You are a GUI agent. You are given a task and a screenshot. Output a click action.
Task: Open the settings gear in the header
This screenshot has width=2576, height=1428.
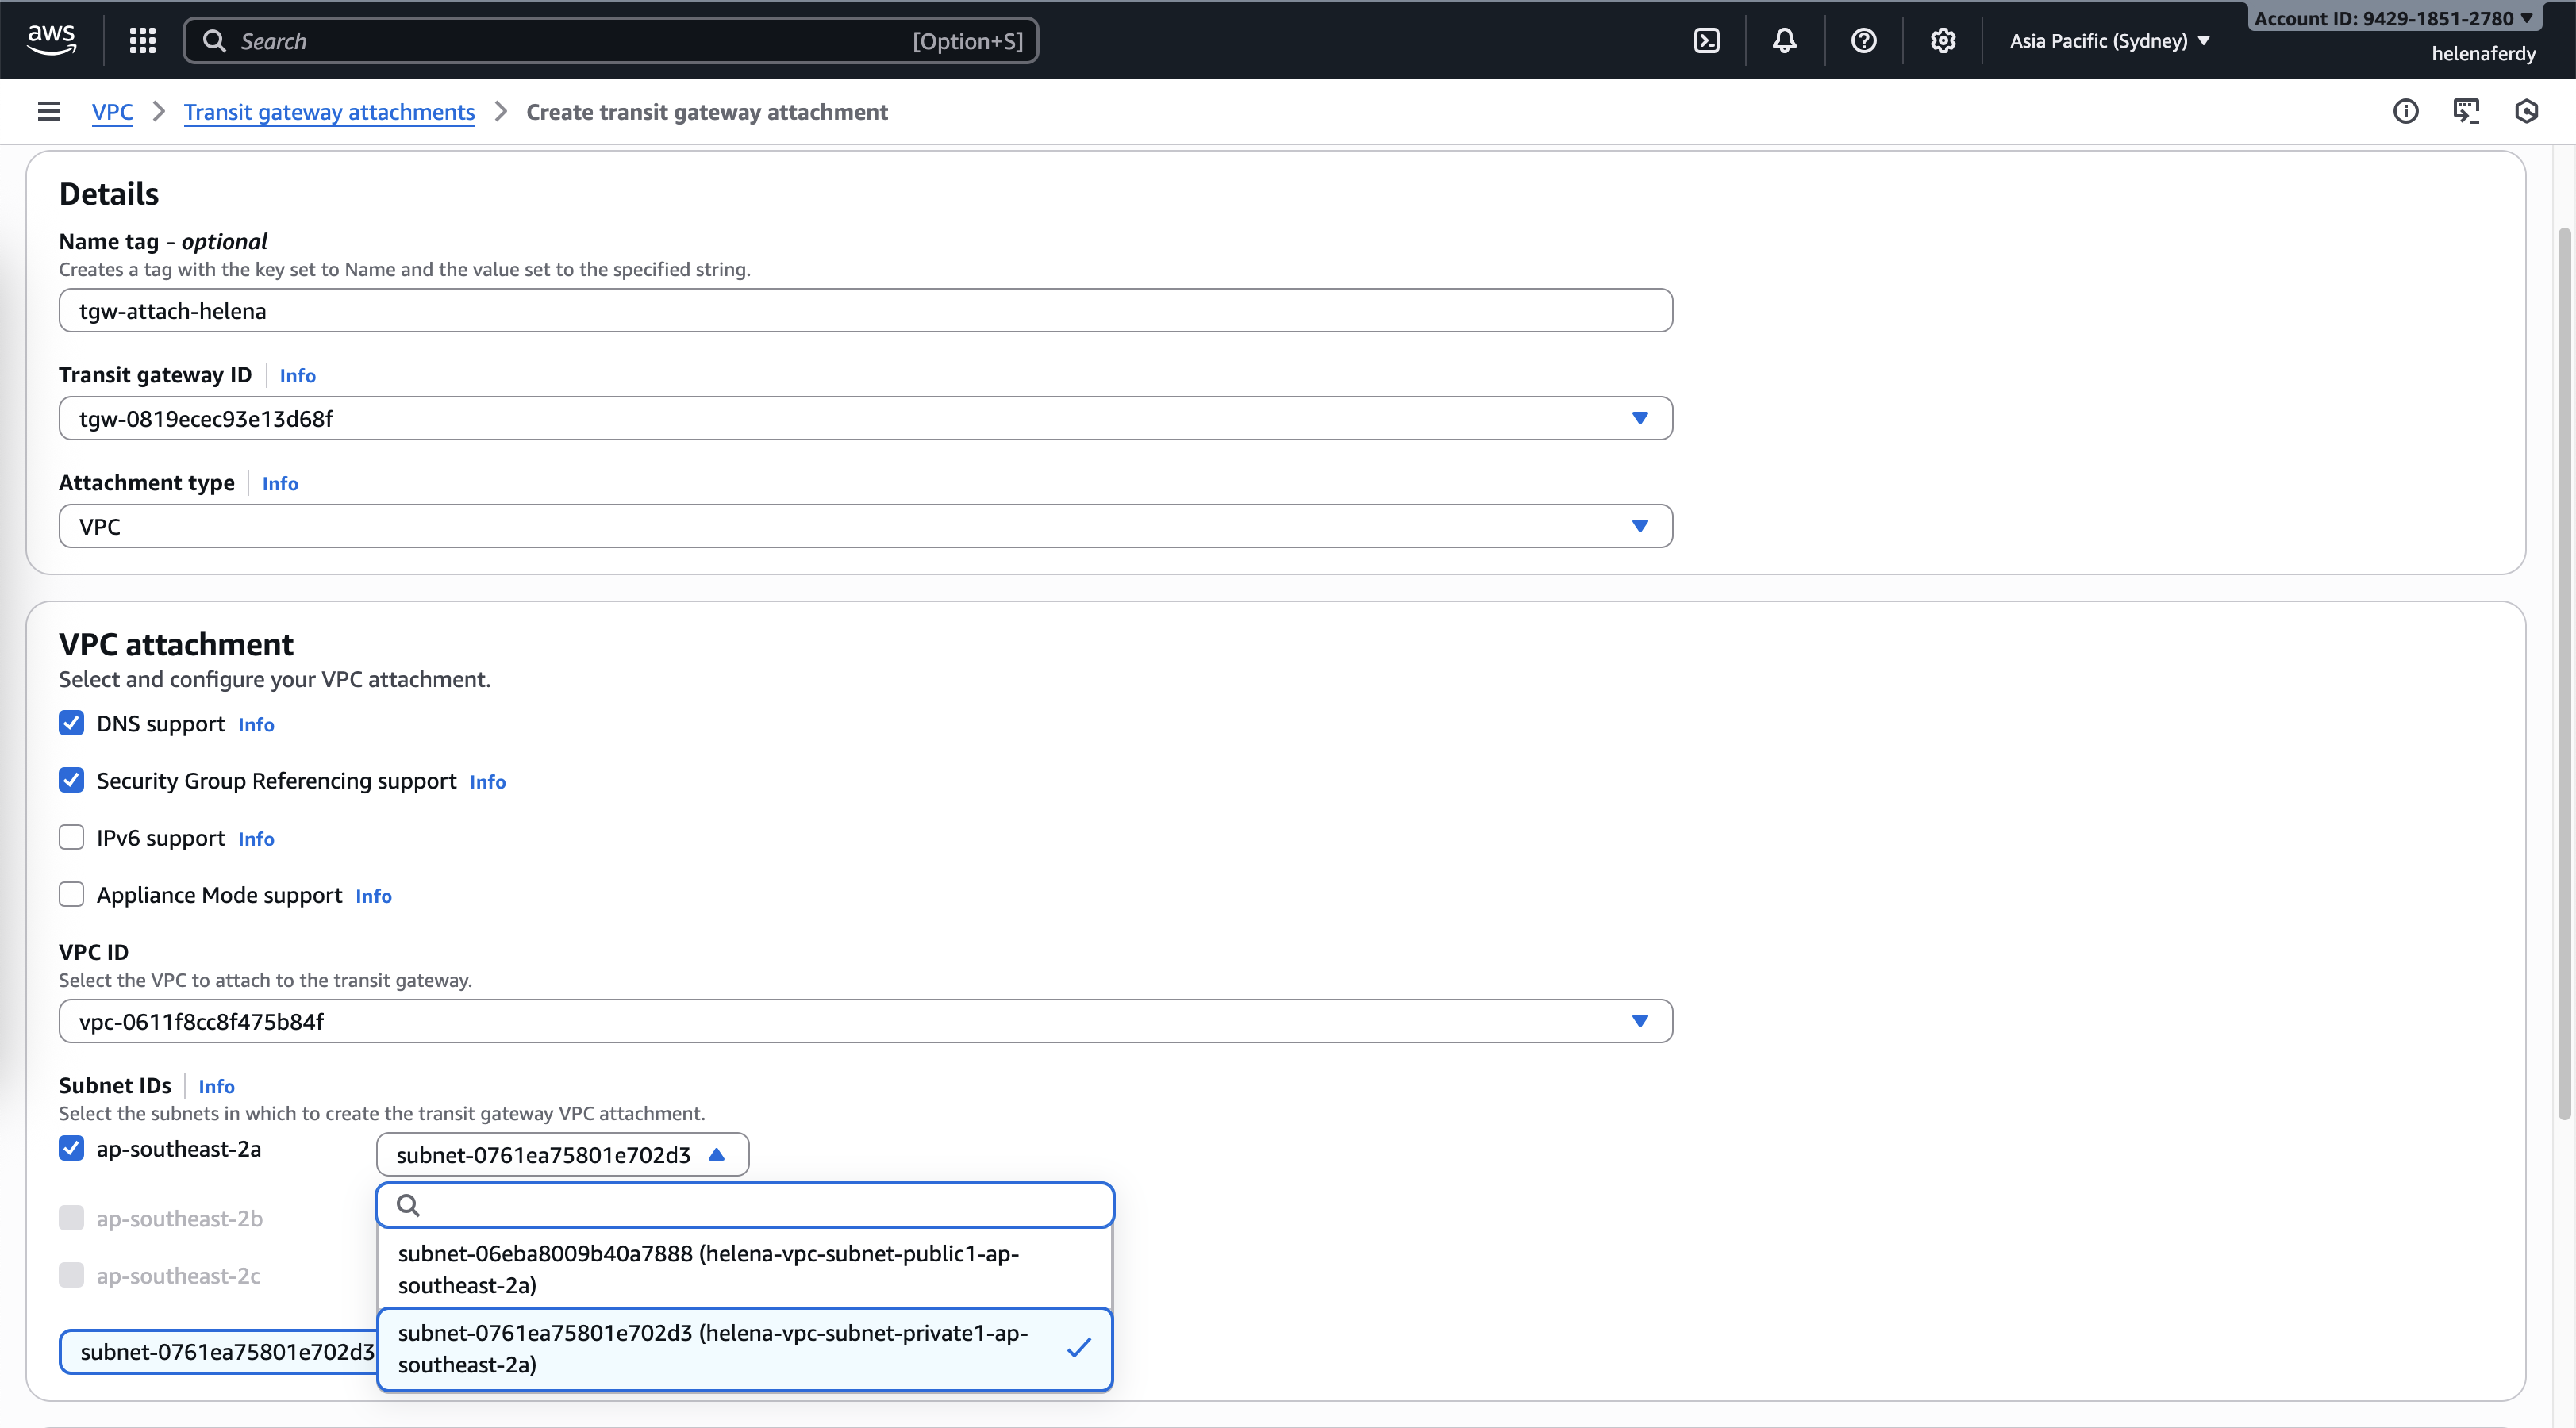tap(1942, 41)
